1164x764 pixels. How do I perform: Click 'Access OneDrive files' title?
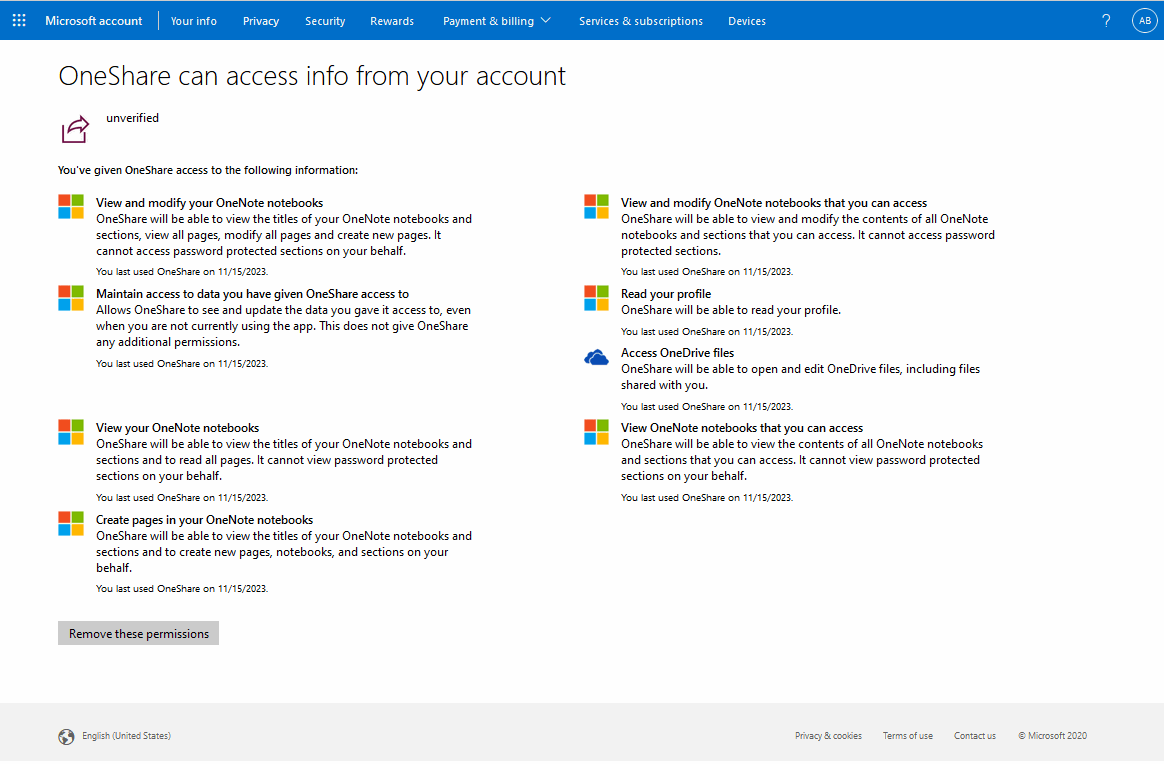(x=677, y=353)
